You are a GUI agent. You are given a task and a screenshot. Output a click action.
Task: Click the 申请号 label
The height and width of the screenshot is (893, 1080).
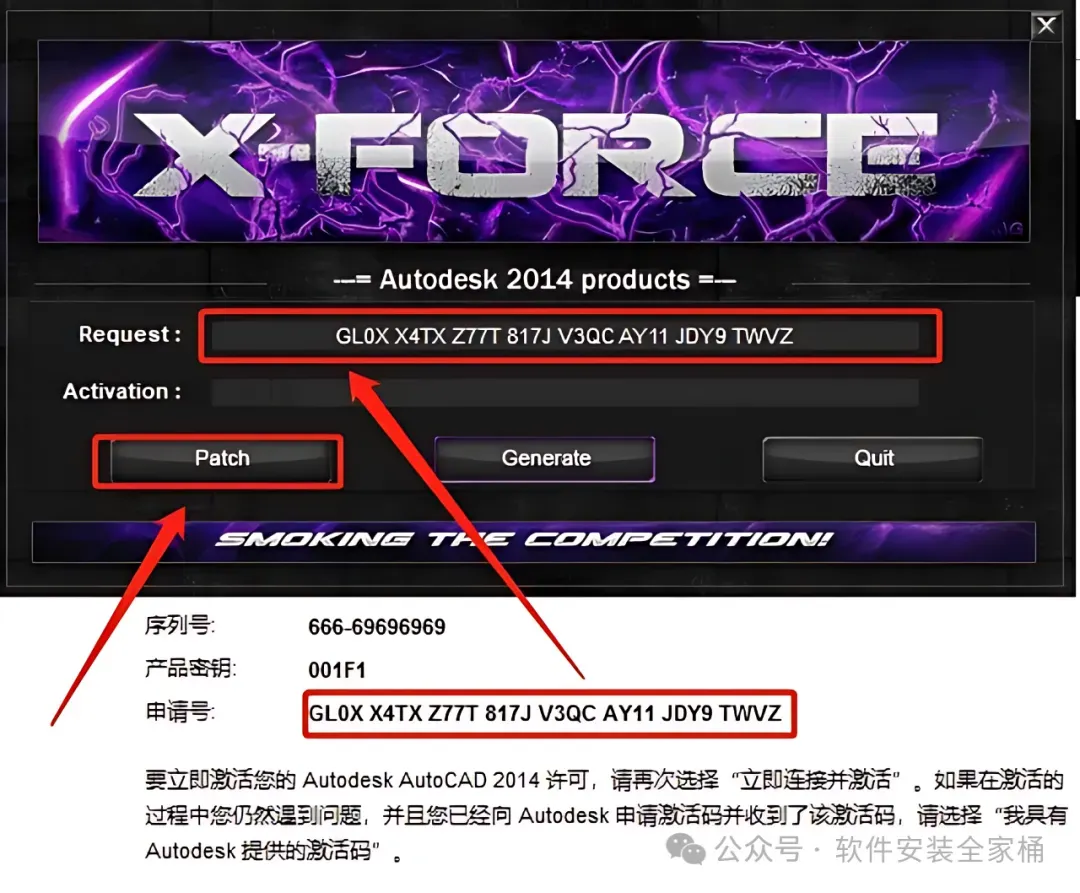click(x=180, y=711)
